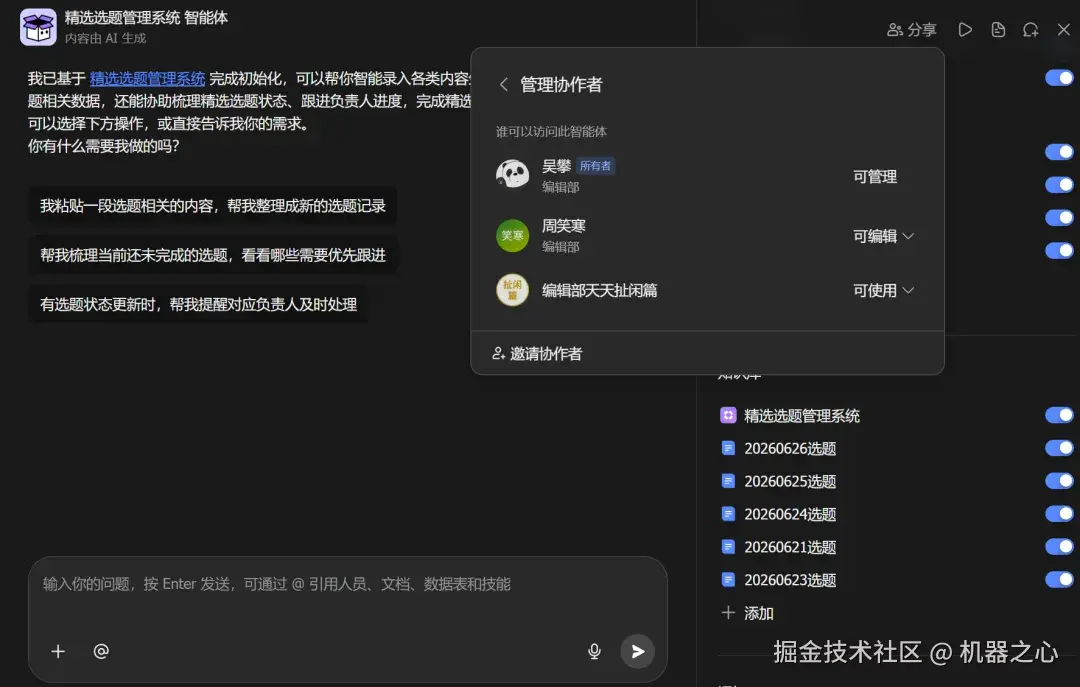
Task: Open the 20260625选题 knowledge item
Action: [x=790, y=481]
